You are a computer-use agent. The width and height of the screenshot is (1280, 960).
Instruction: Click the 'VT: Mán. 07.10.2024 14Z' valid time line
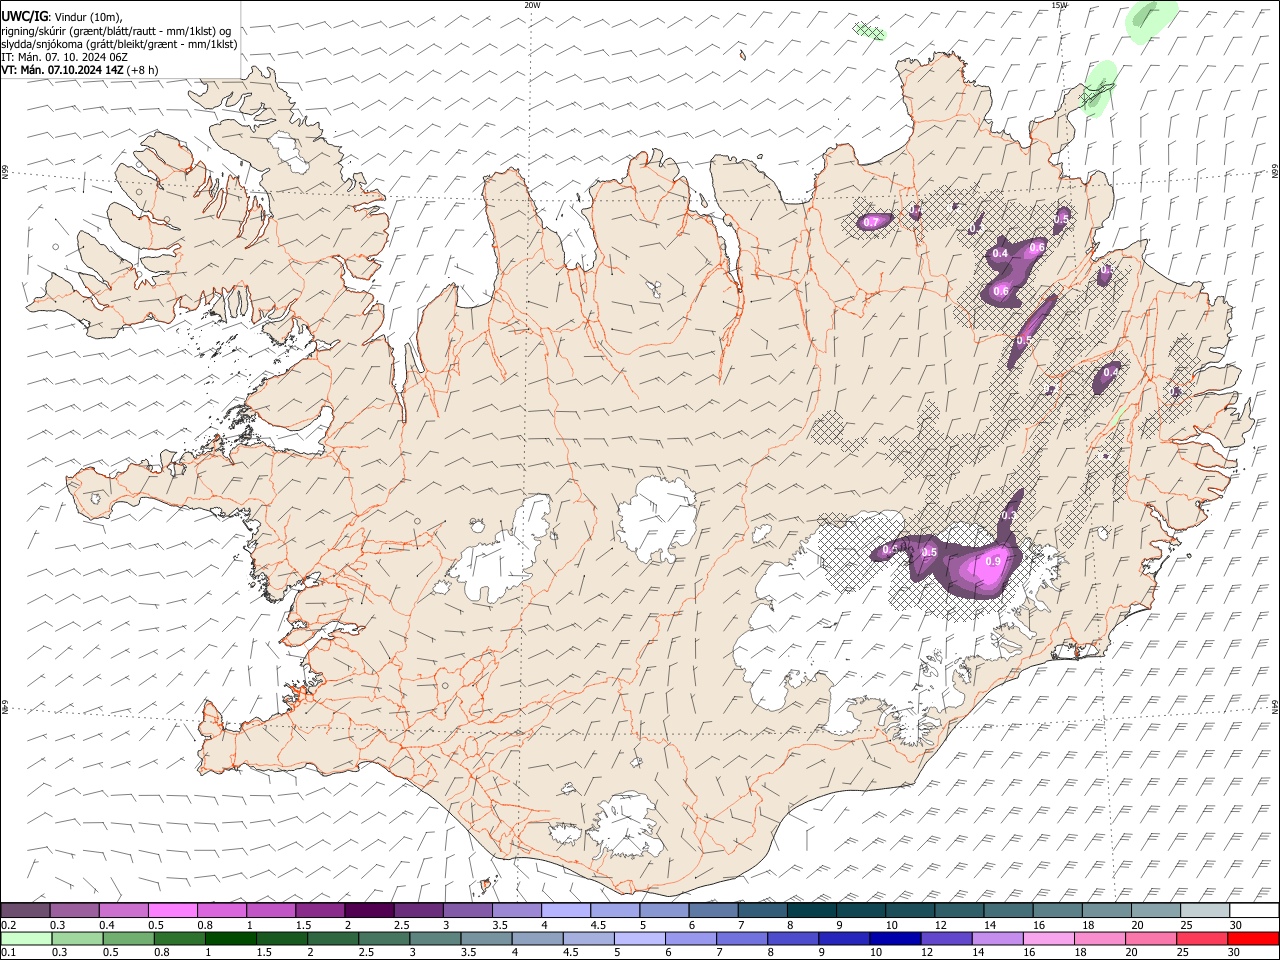(x=62, y=70)
